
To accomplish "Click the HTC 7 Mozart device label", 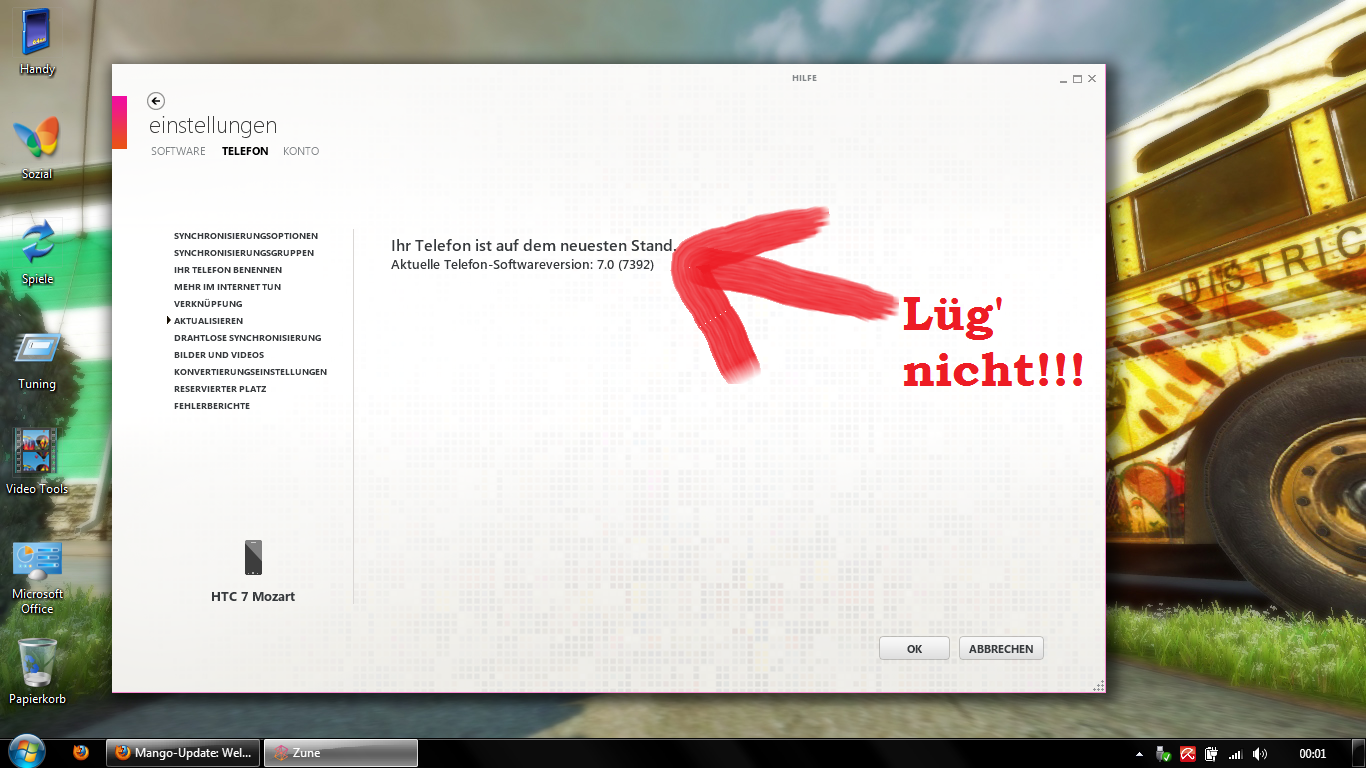I will 253,597.
